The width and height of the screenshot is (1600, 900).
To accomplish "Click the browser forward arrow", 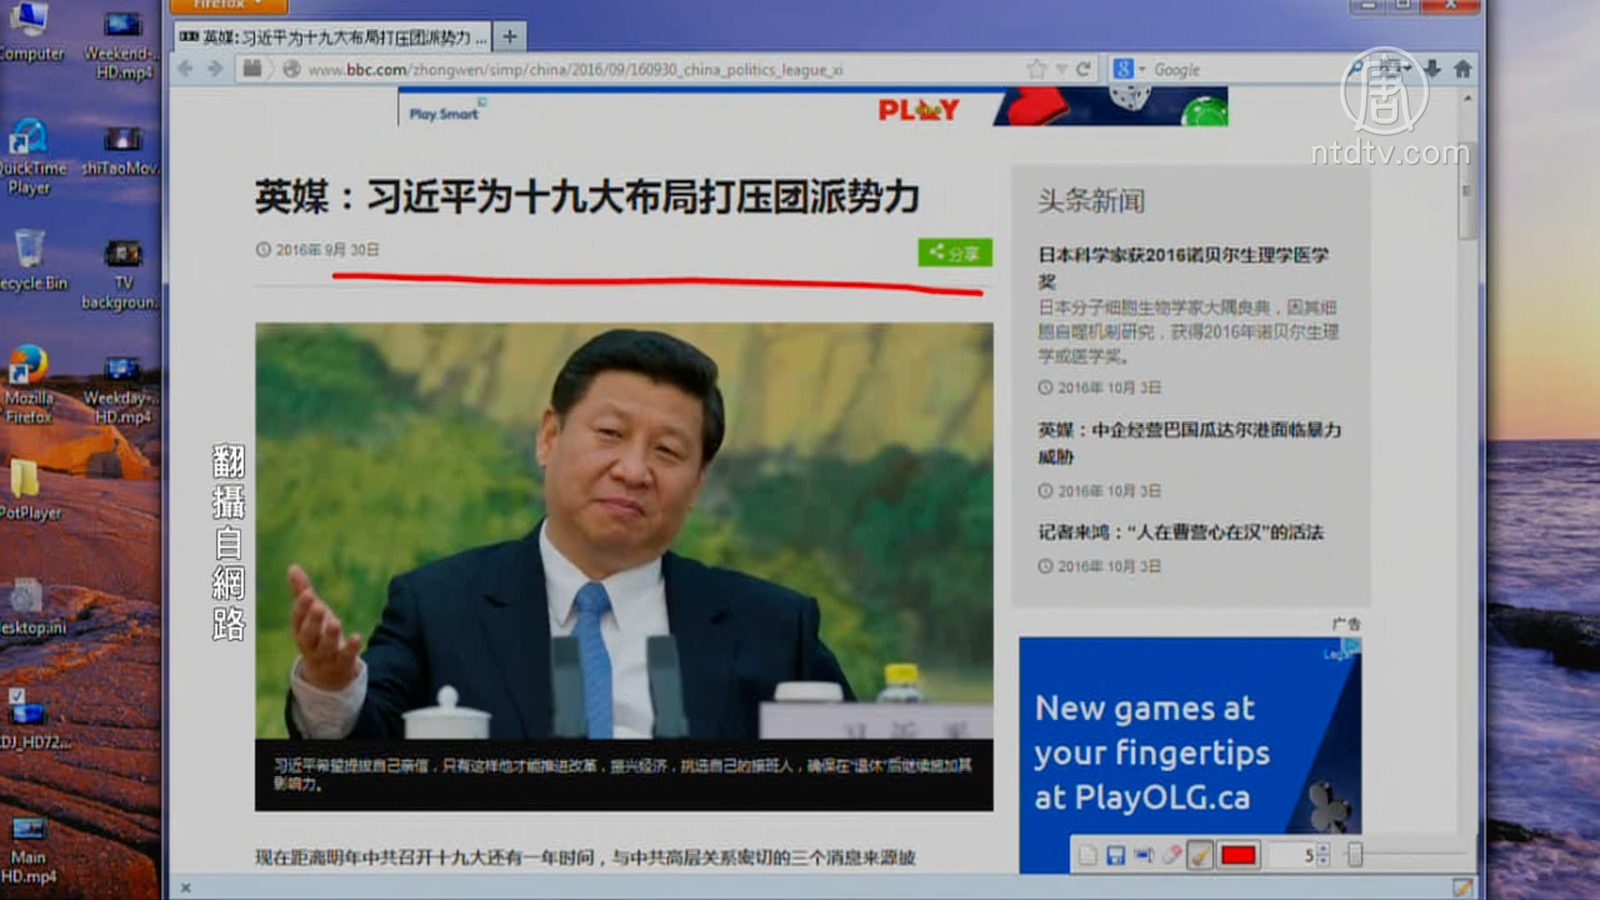I will [x=216, y=69].
